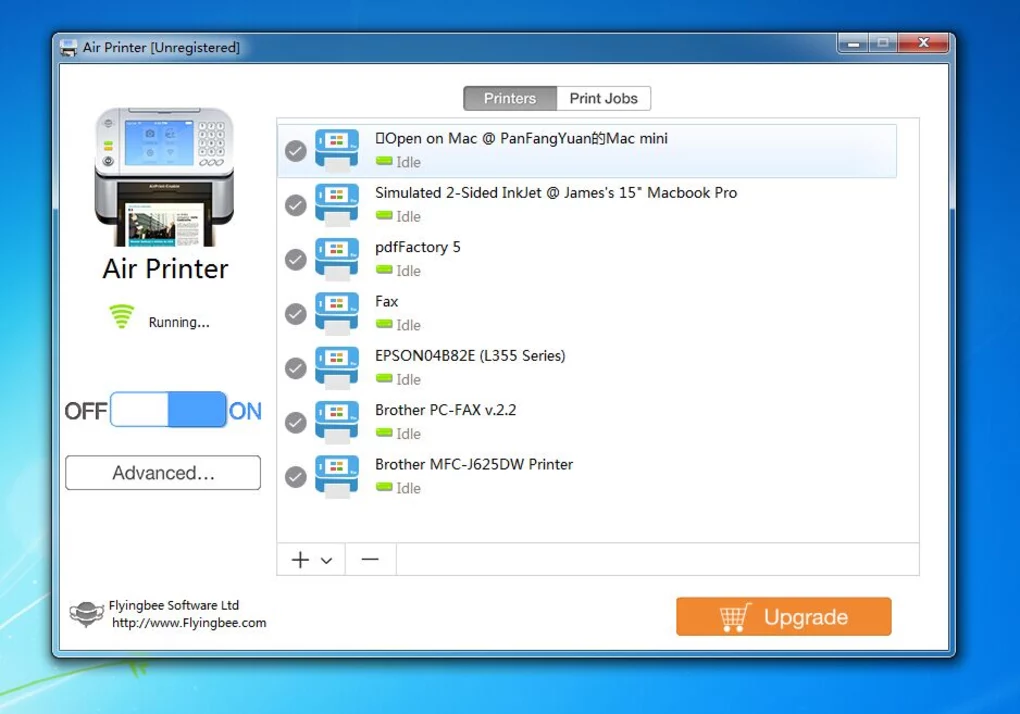This screenshot has height=714, width=1020.
Task: Click the EPSON04B82E printer icon
Action: (x=336, y=366)
